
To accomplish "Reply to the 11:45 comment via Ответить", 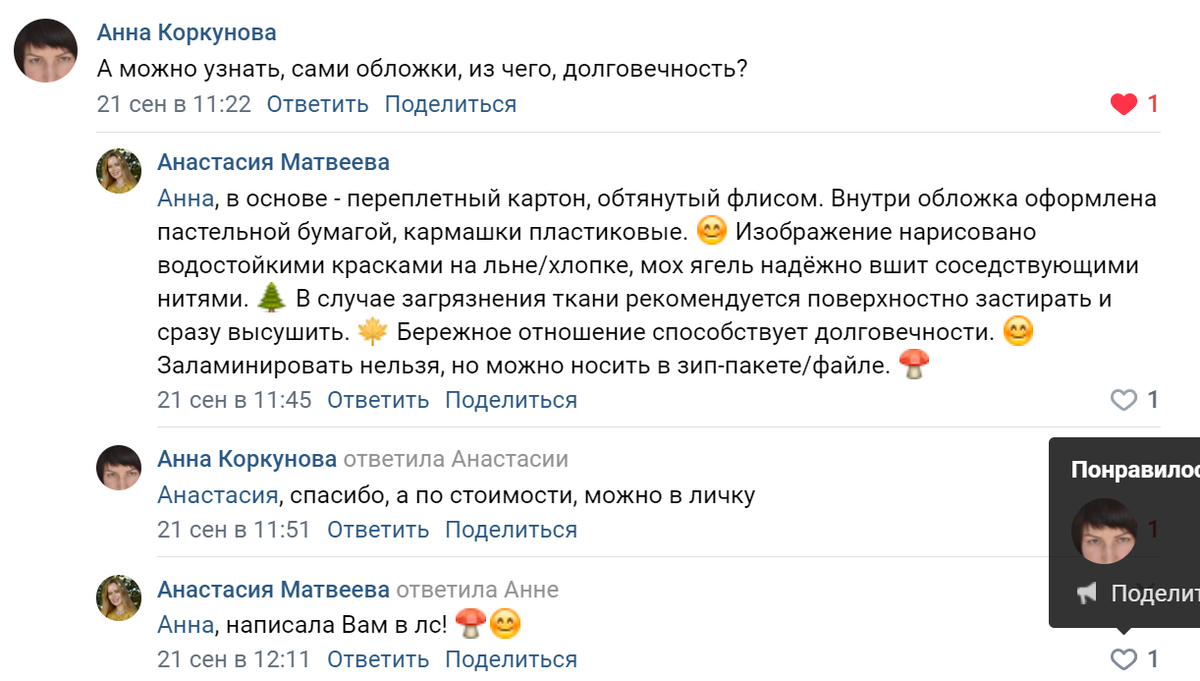I will (x=378, y=400).
